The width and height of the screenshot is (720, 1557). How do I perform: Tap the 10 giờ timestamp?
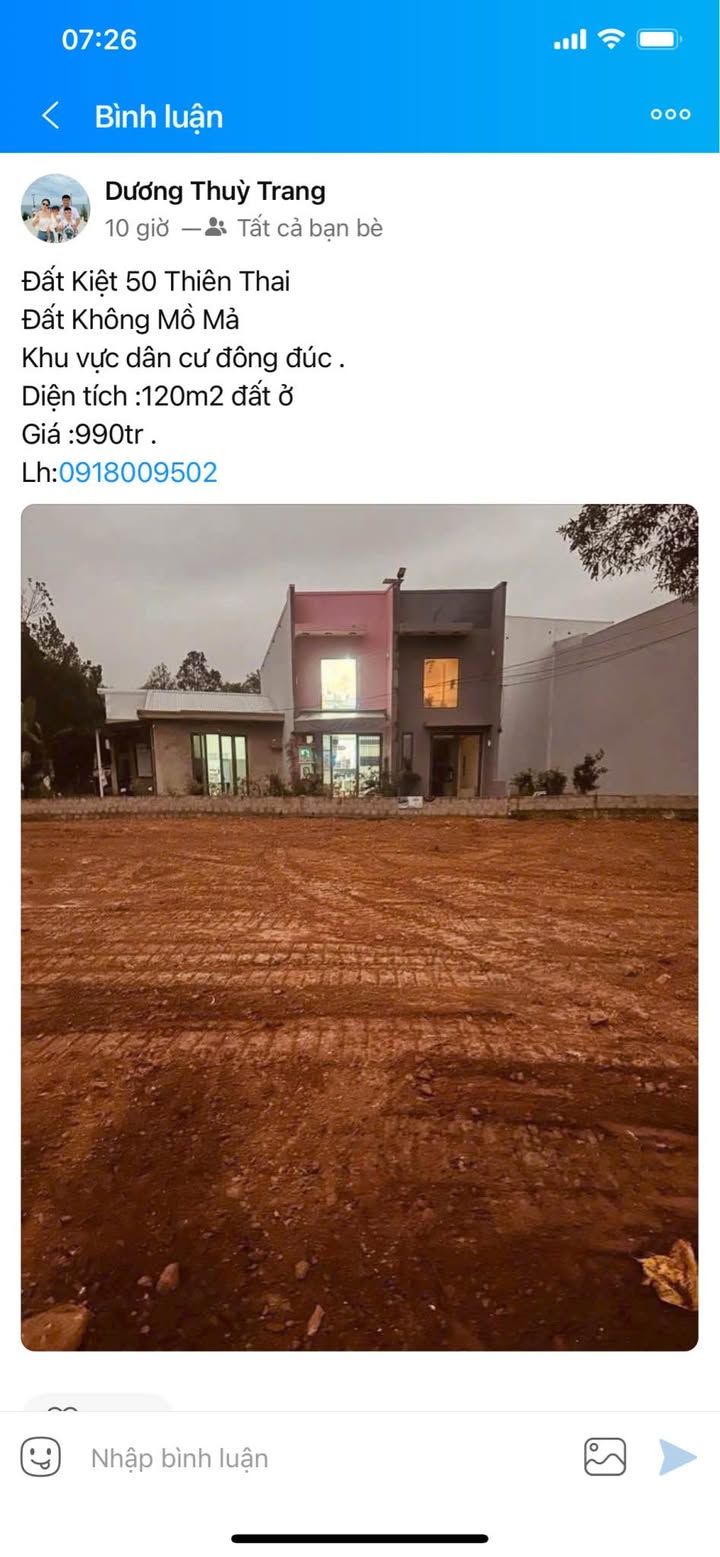tap(137, 228)
